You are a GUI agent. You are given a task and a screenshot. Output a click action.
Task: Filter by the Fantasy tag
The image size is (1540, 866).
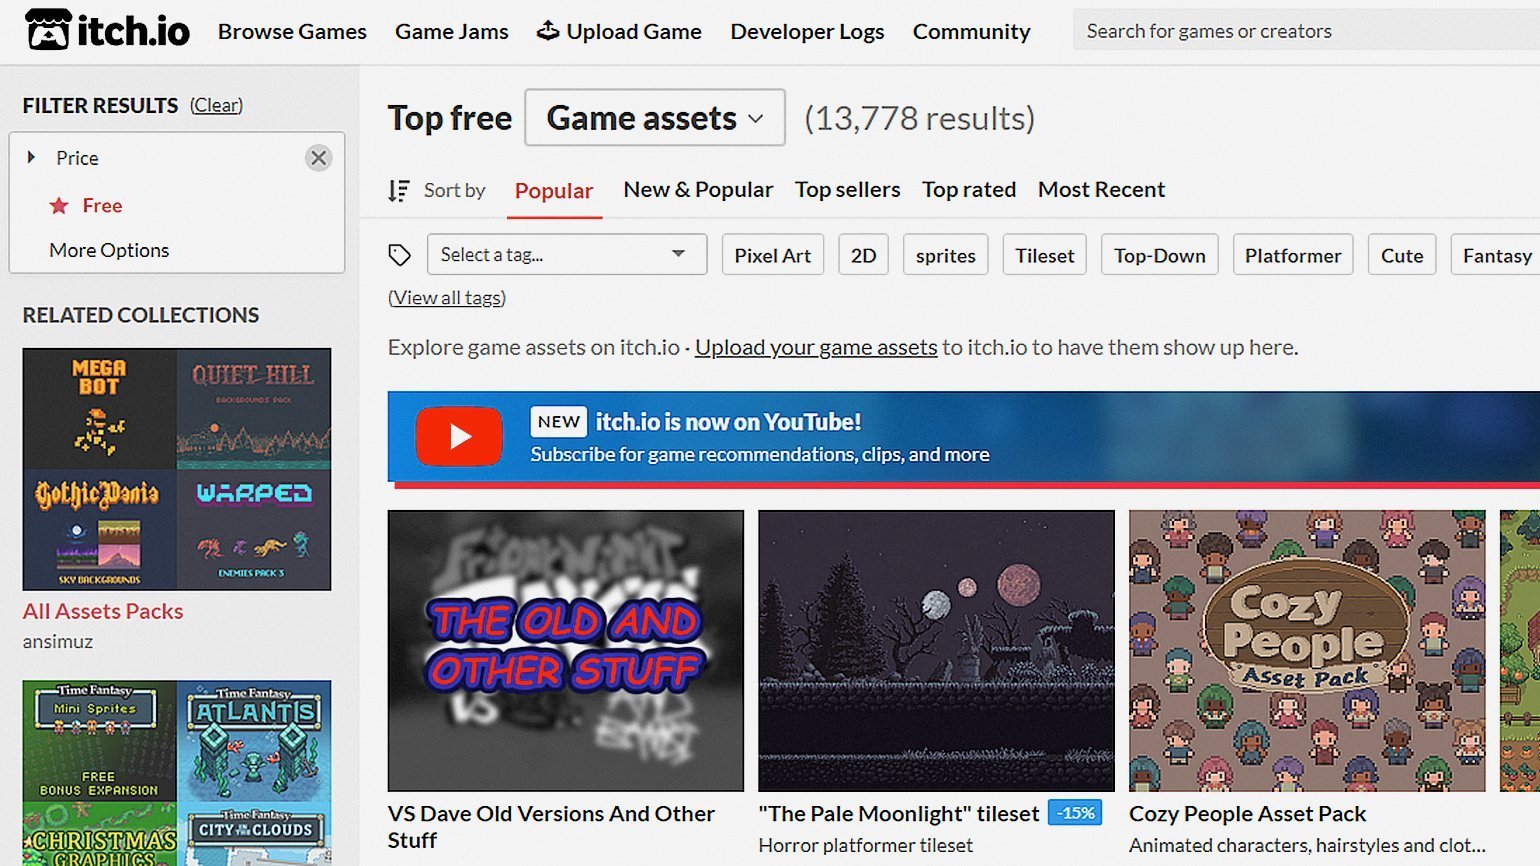1496,255
